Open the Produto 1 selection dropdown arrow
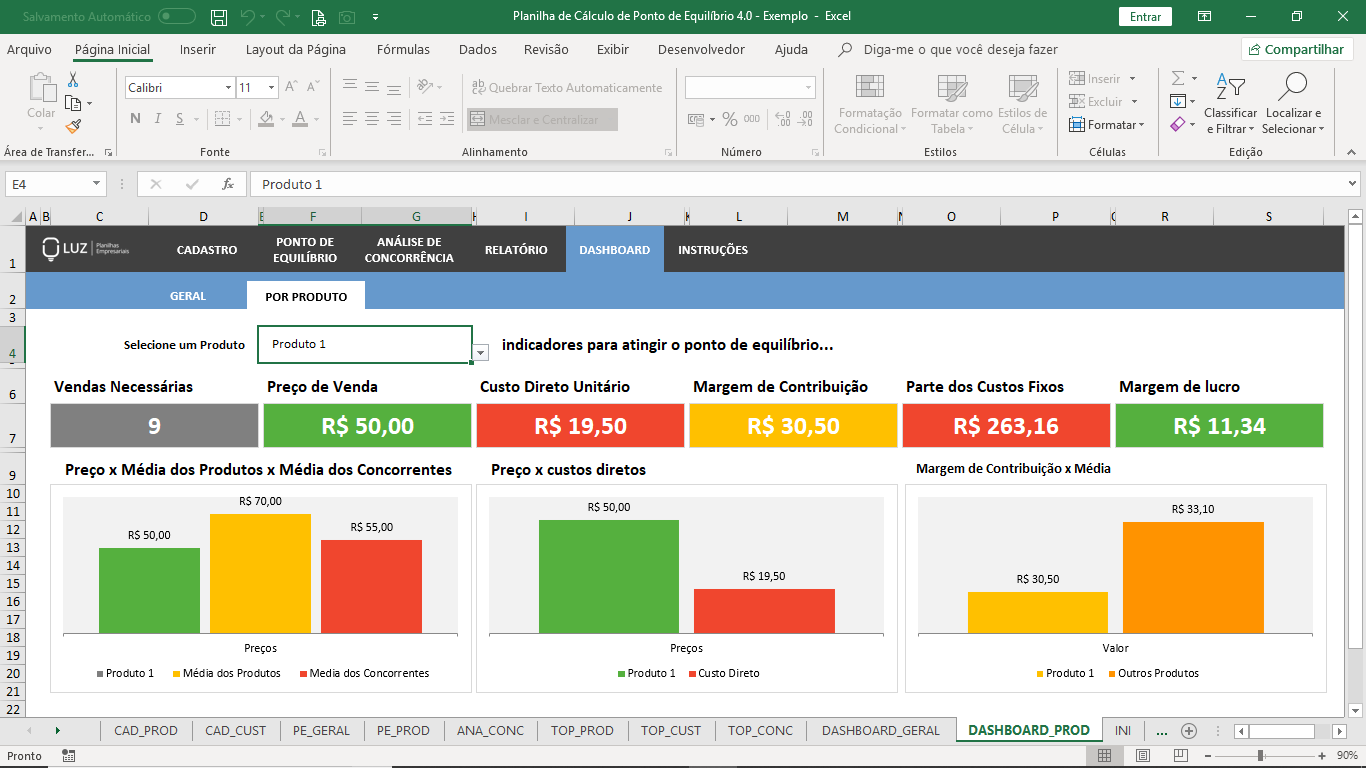 (x=481, y=352)
